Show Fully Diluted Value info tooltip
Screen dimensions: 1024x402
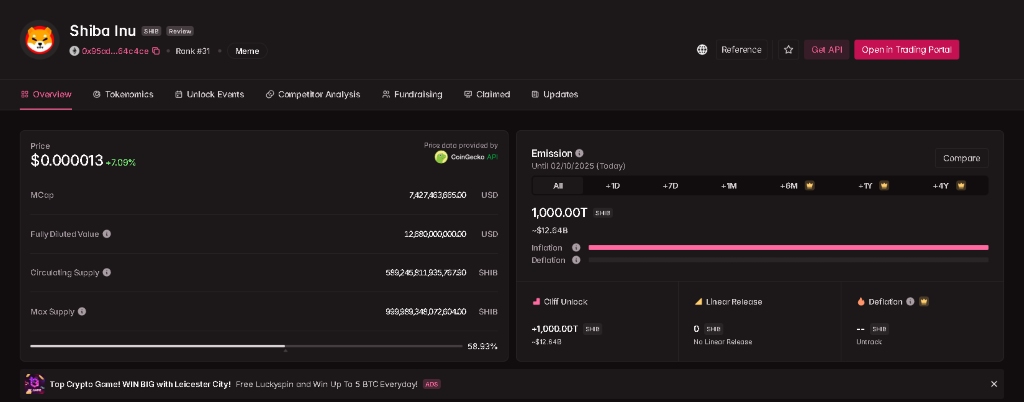pyautogui.click(x=106, y=234)
